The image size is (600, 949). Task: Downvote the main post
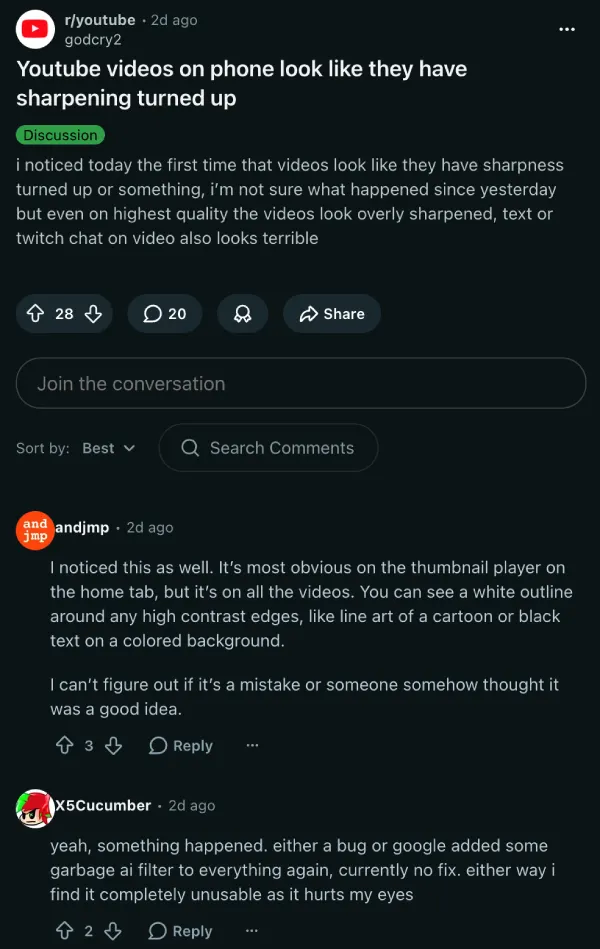click(93, 314)
